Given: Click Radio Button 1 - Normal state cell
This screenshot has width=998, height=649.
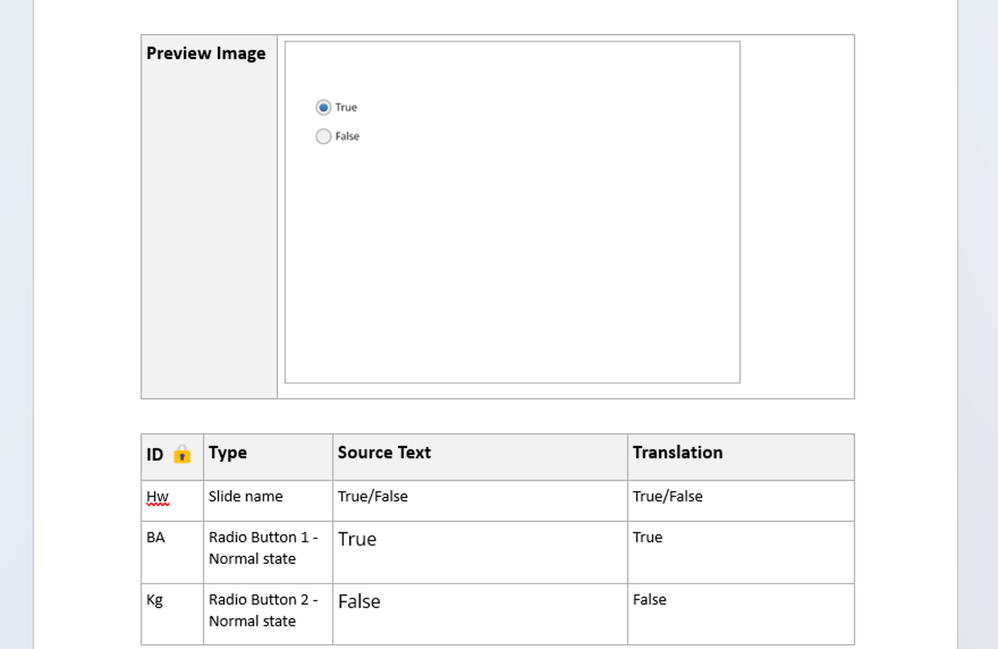Looking at the screenshot, I should tap(262, 548).
